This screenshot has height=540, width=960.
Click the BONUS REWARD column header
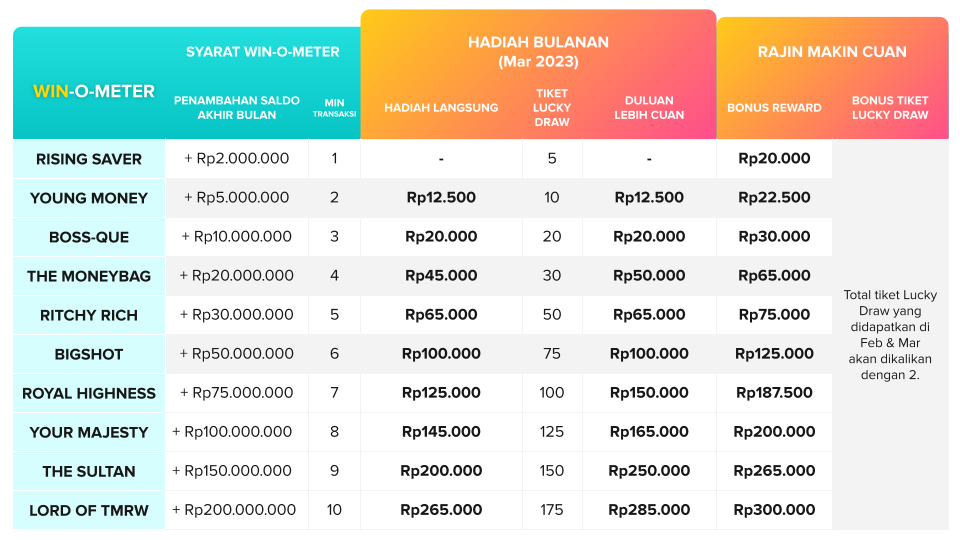(x=774, y=108)
